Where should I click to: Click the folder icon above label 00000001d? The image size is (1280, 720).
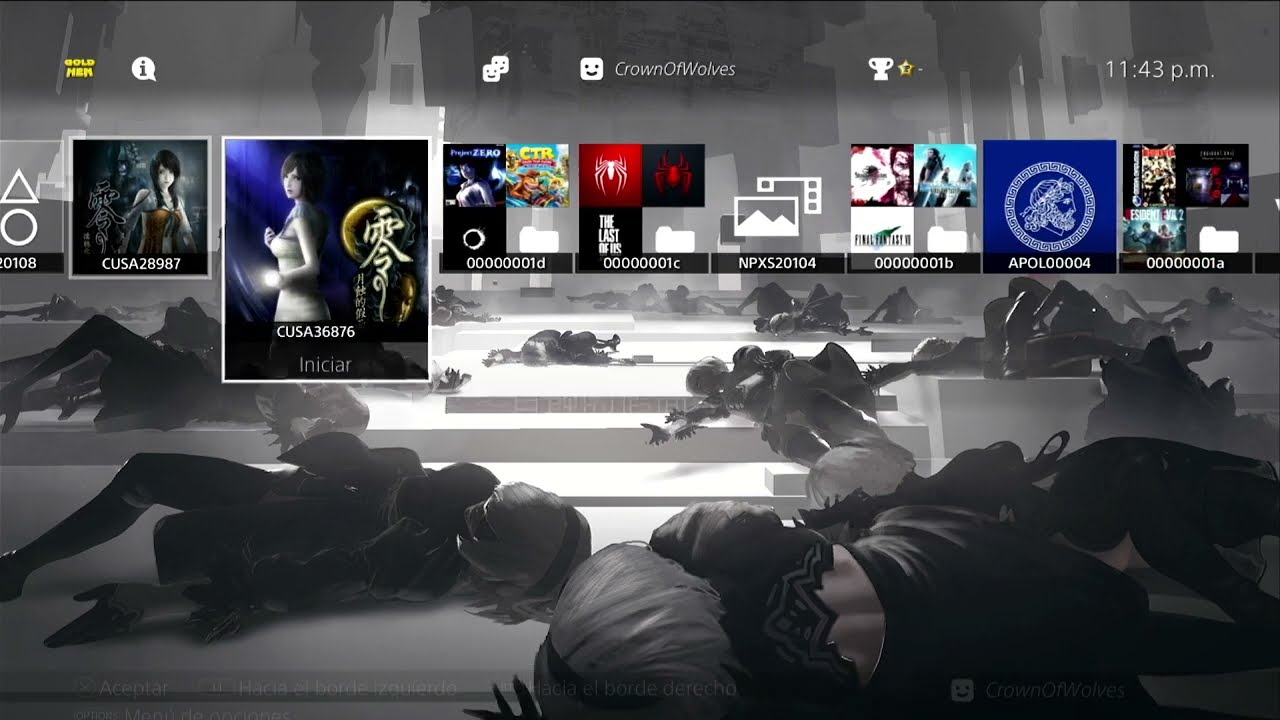click(539, 239)
